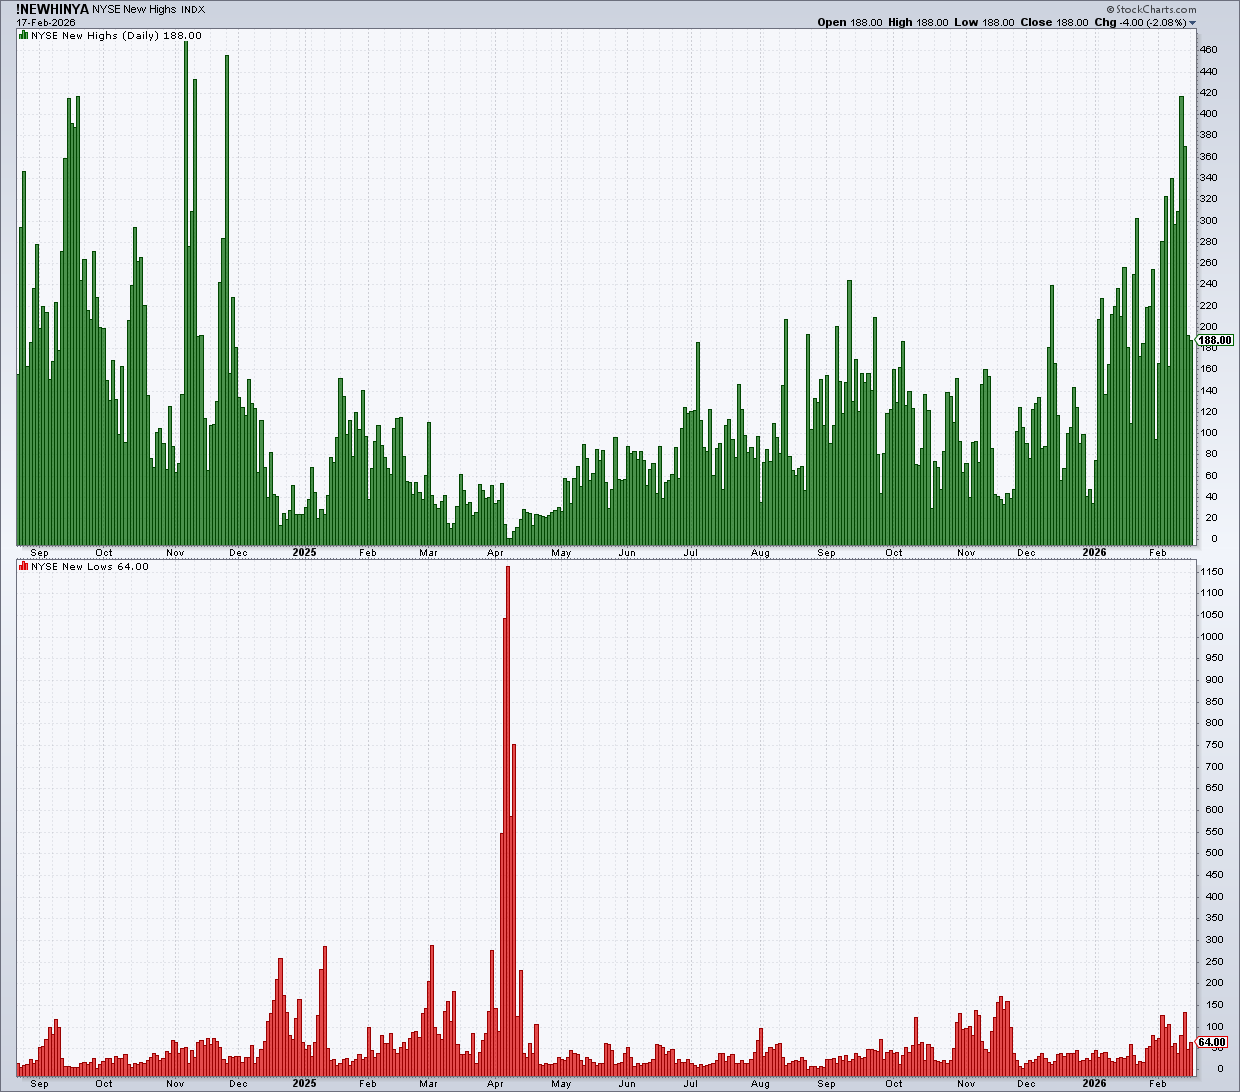Click the bold 2025 label on upper time axis
Image resolution: width=1240 pixels, height=1092 pixels.
304,552
